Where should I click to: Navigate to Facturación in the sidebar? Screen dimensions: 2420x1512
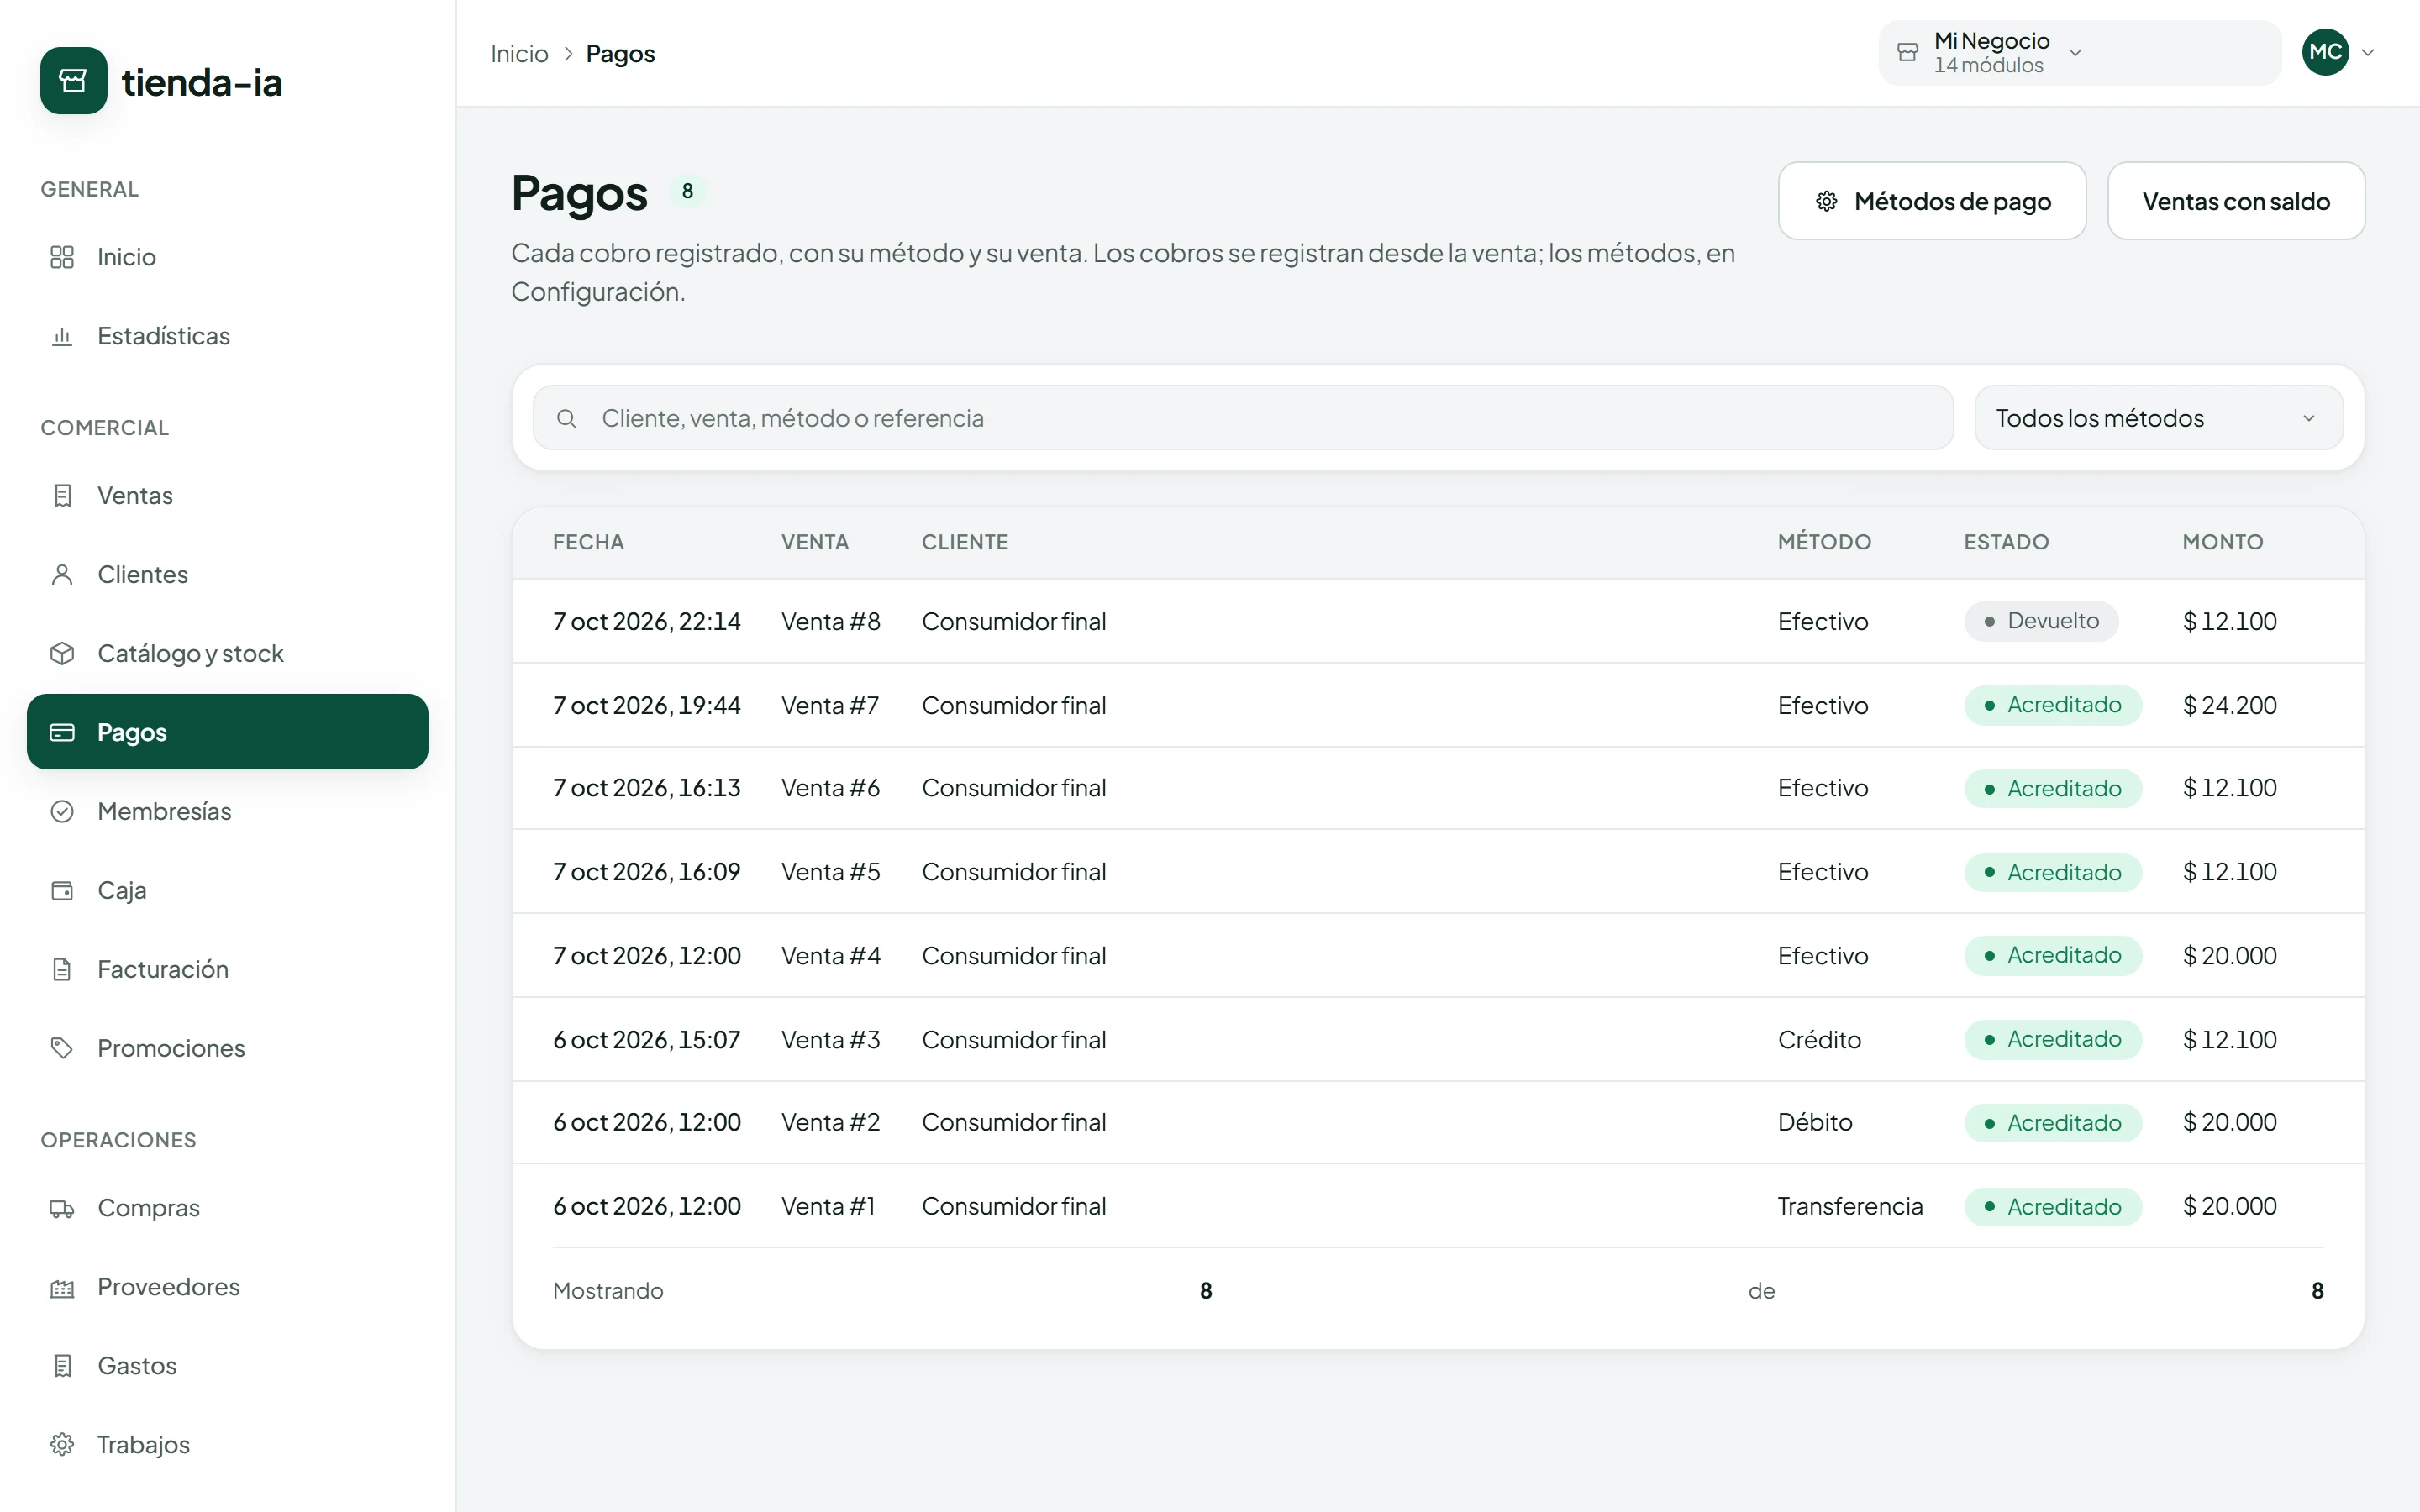[x=228, y=969]
